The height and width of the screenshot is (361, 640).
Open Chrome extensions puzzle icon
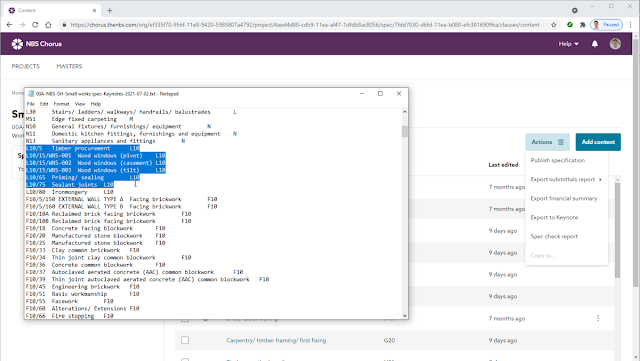[582, 25]
